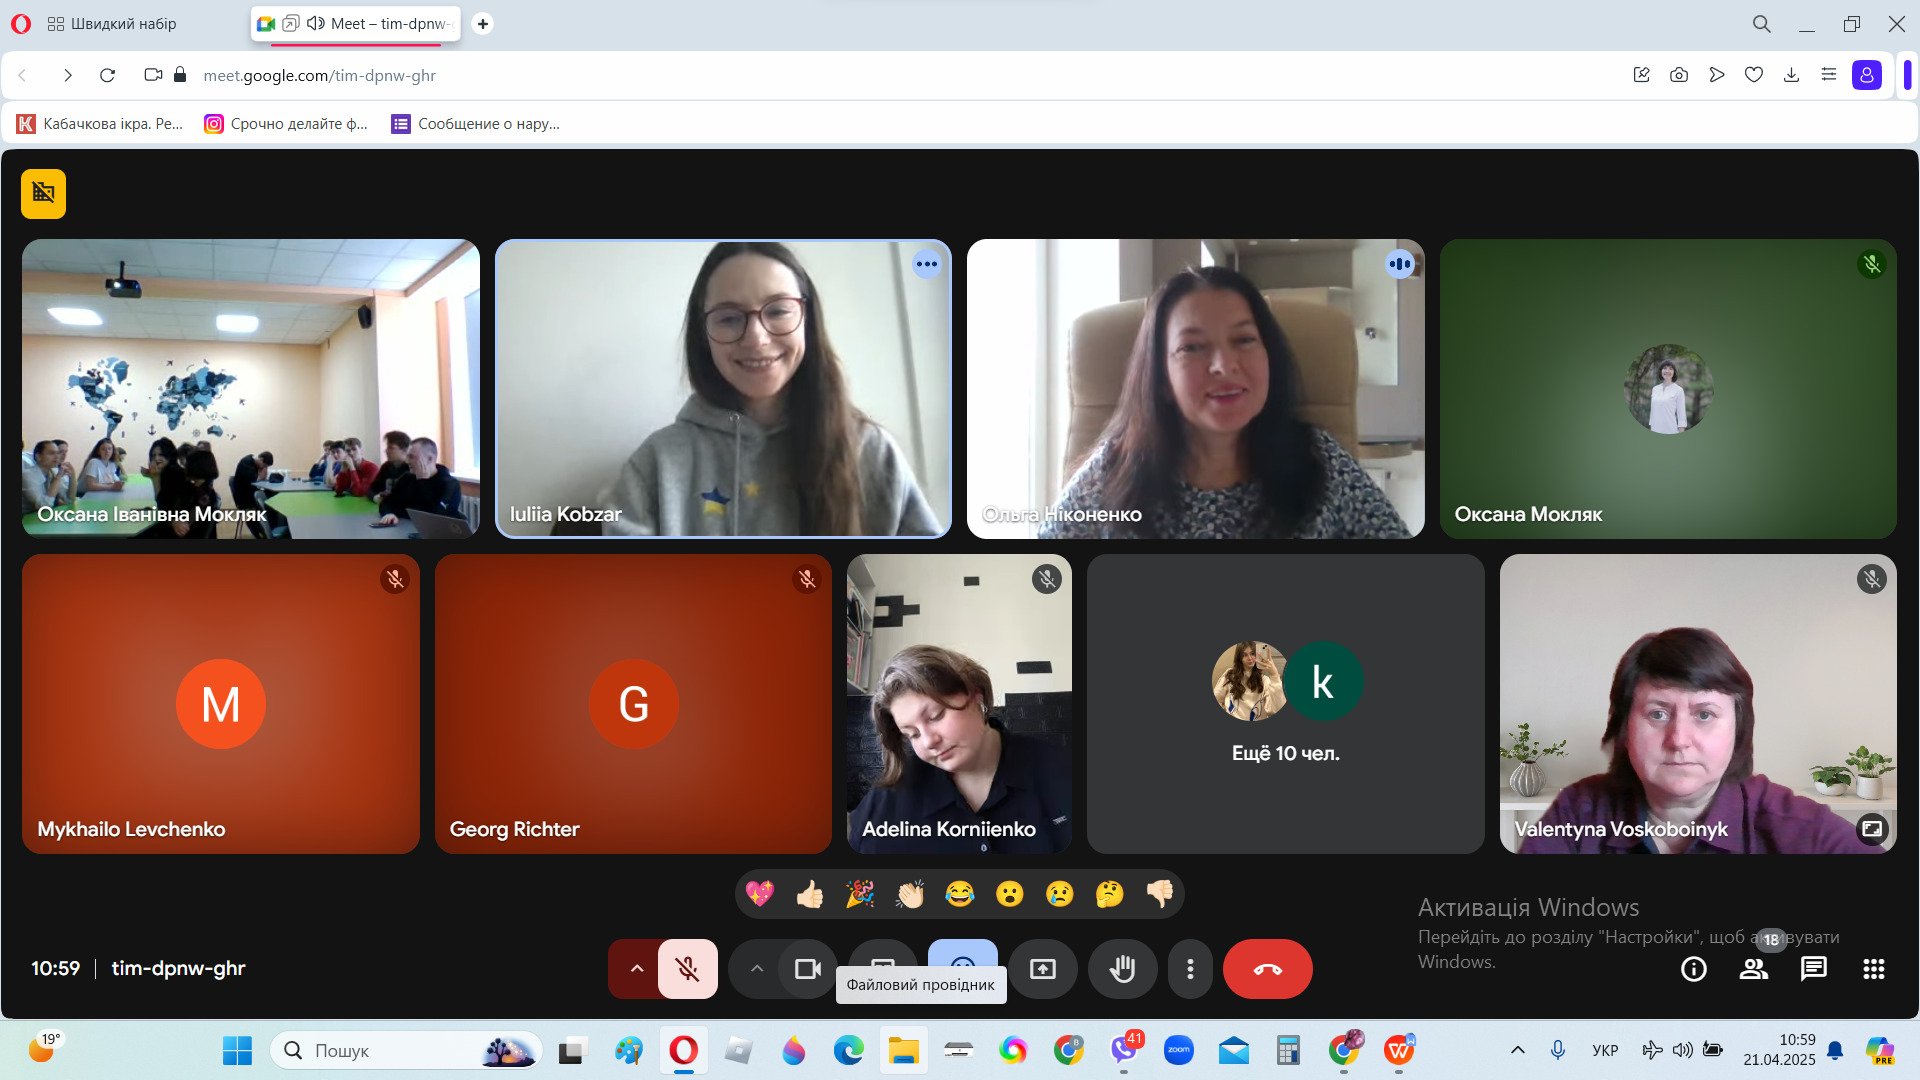Image resolution: width=1920 pixels, height=1080 pixels.
Task: Select Оксана Іванівна Мокляк video tile
Action: [251, 389]
